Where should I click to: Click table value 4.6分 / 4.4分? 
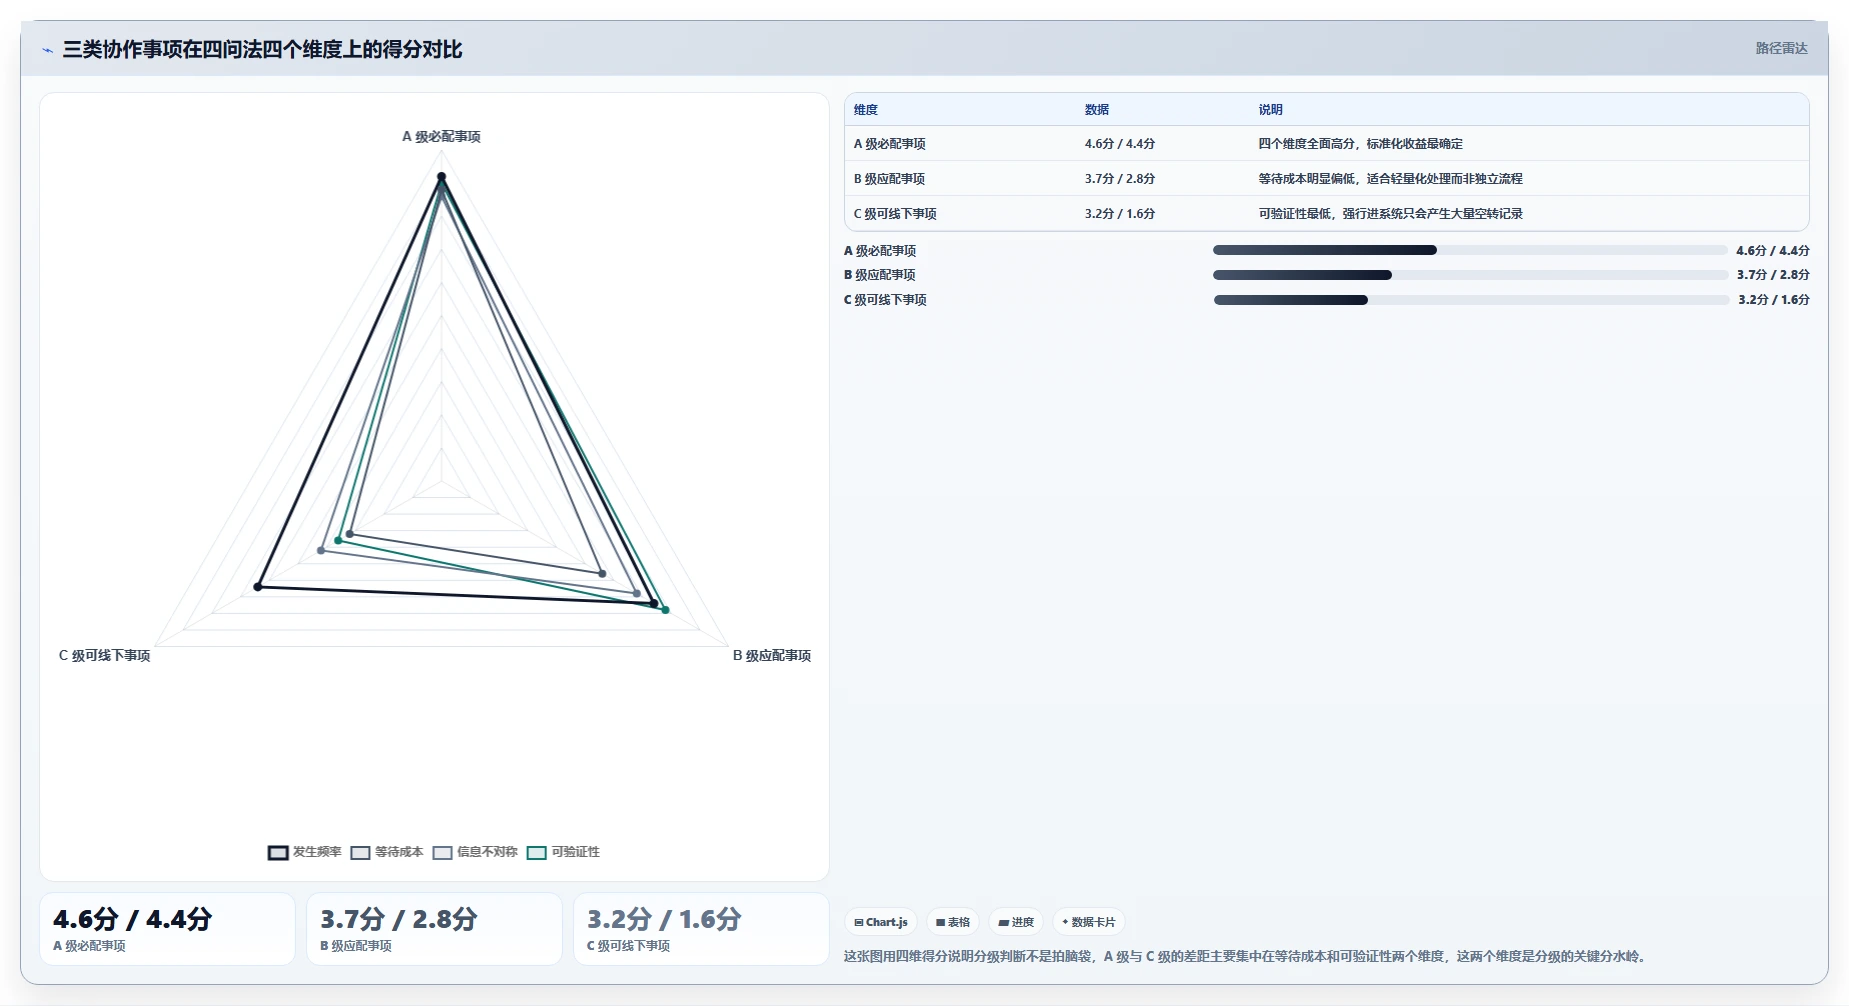click(x=1120, y=144)
